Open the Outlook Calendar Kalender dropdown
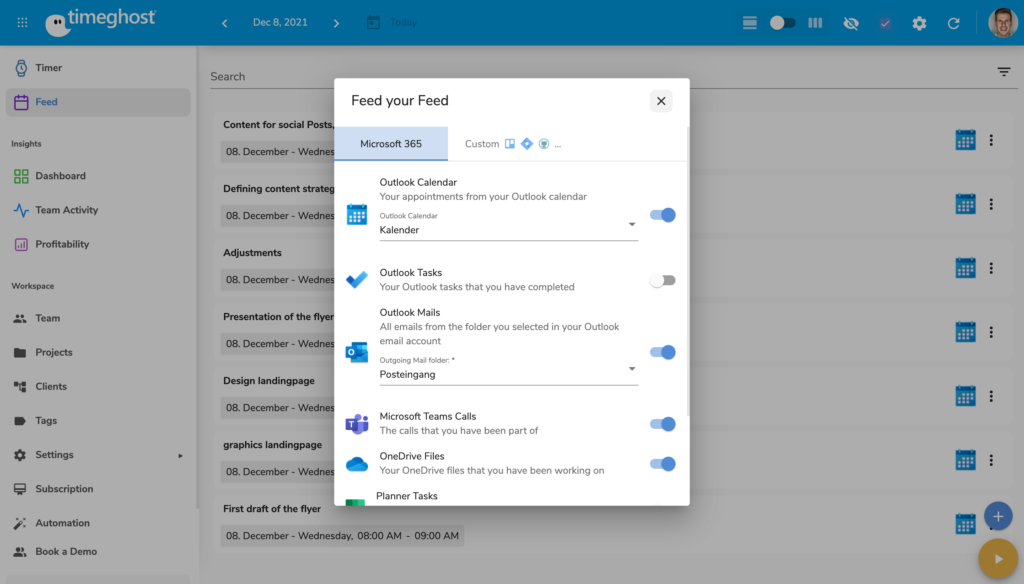This screenshot has height=584, width=1024. click(508, 229)
